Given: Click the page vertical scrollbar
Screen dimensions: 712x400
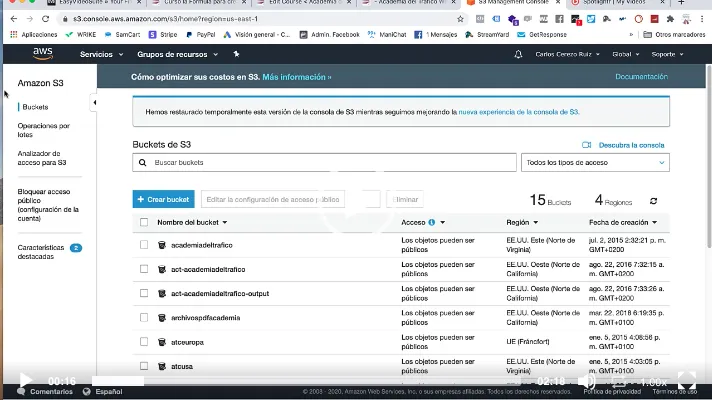Looking at the screenshot, I should click(x=708, y=157).
